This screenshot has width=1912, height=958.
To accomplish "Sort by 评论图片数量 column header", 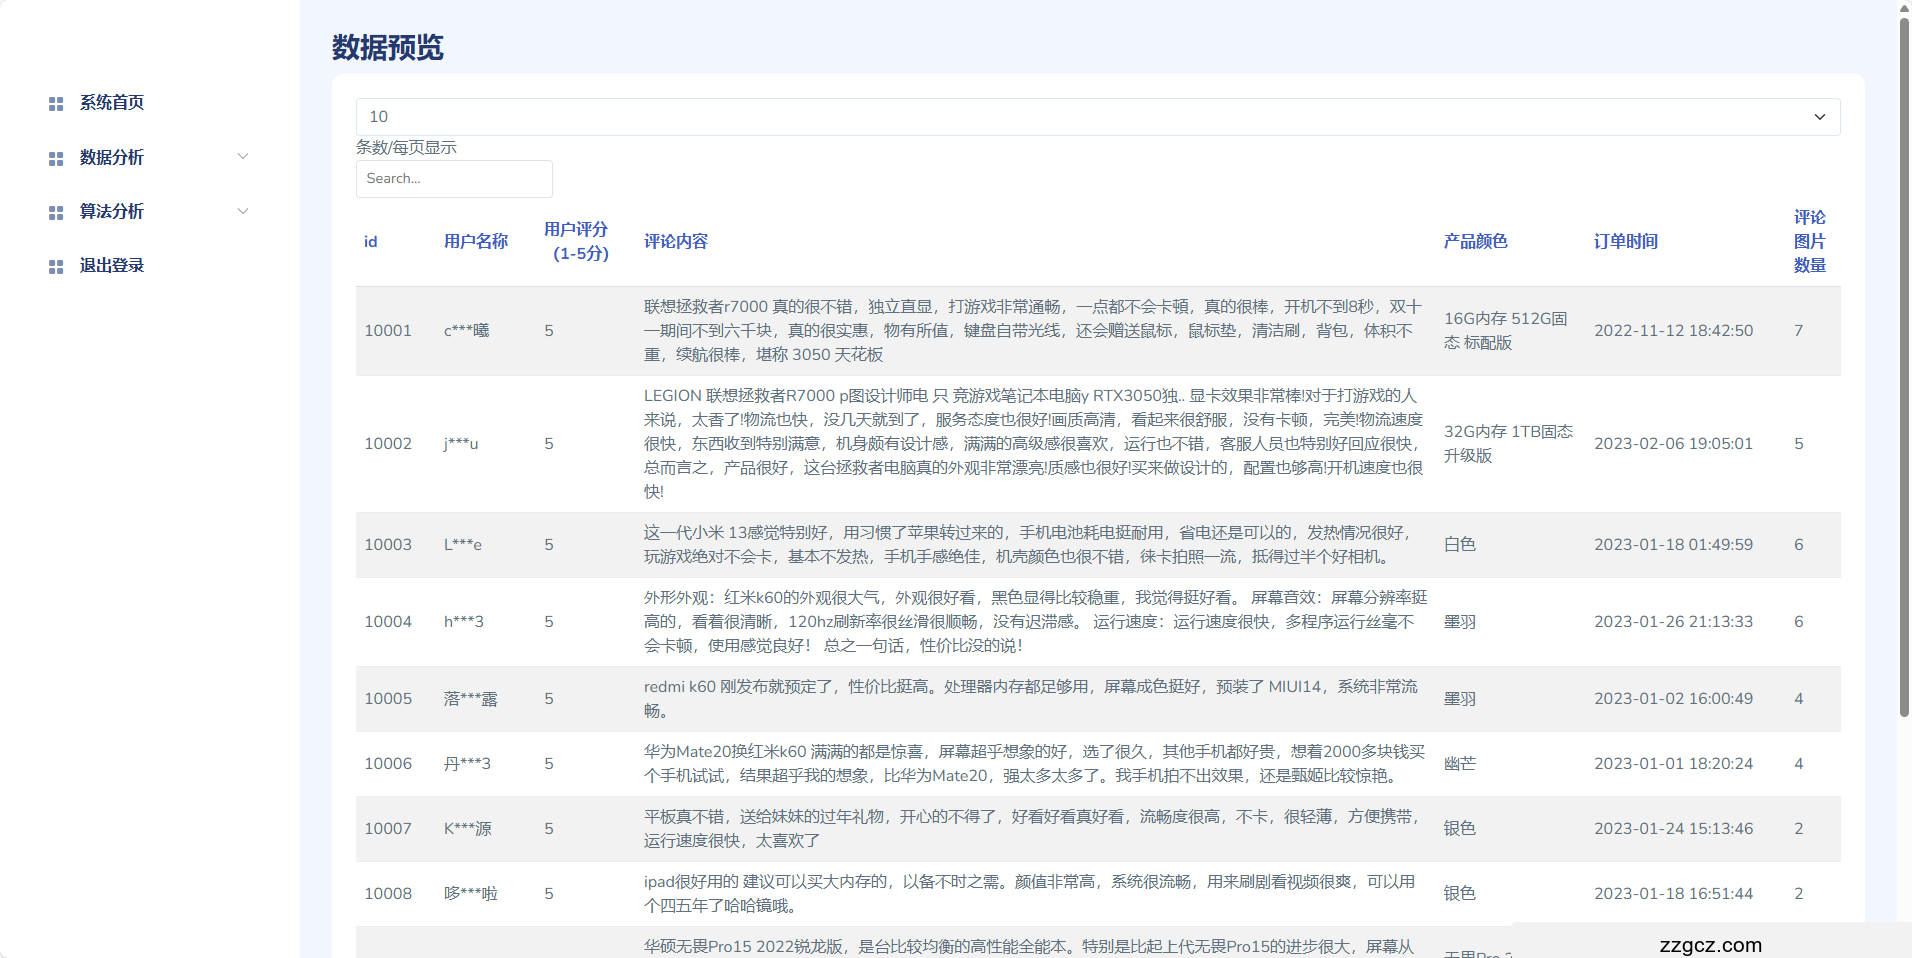I will [1809, 242].
